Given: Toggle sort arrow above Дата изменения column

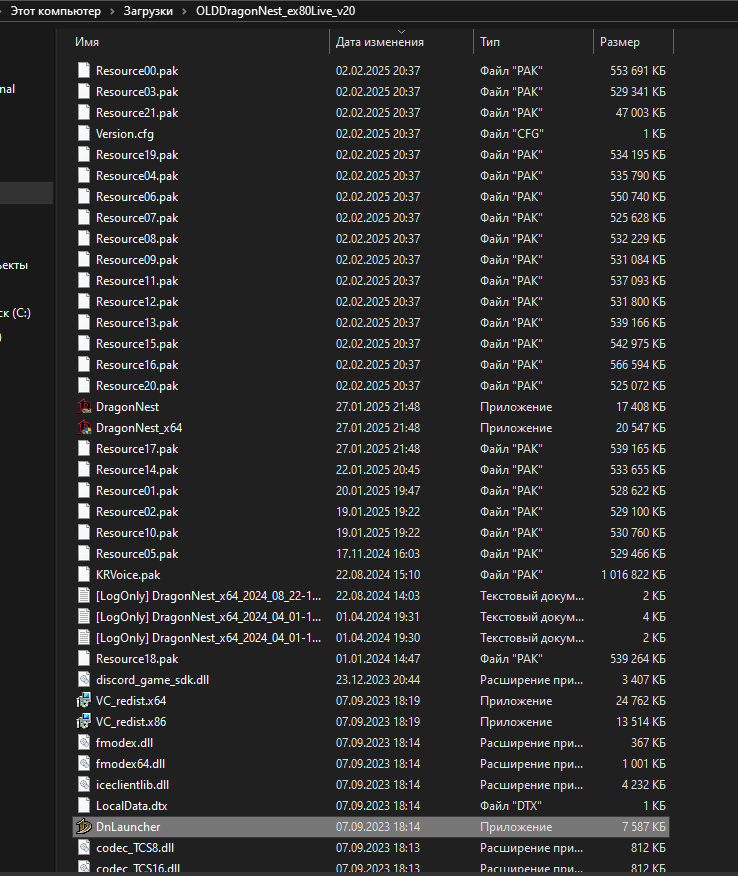Looking at the screenshot, I should pos(401,31).
